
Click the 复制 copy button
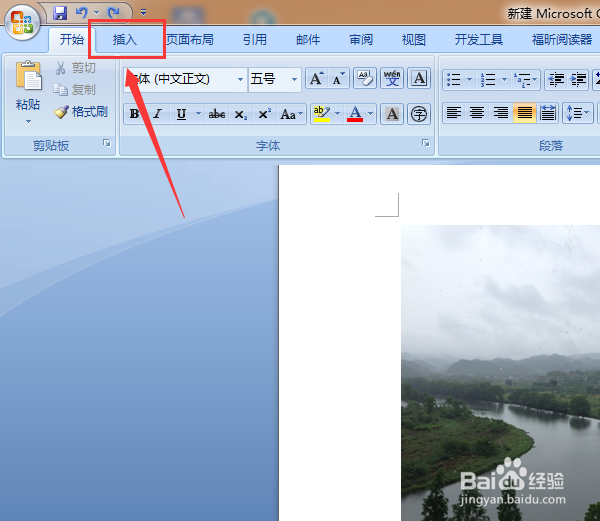tap(74, 90)
